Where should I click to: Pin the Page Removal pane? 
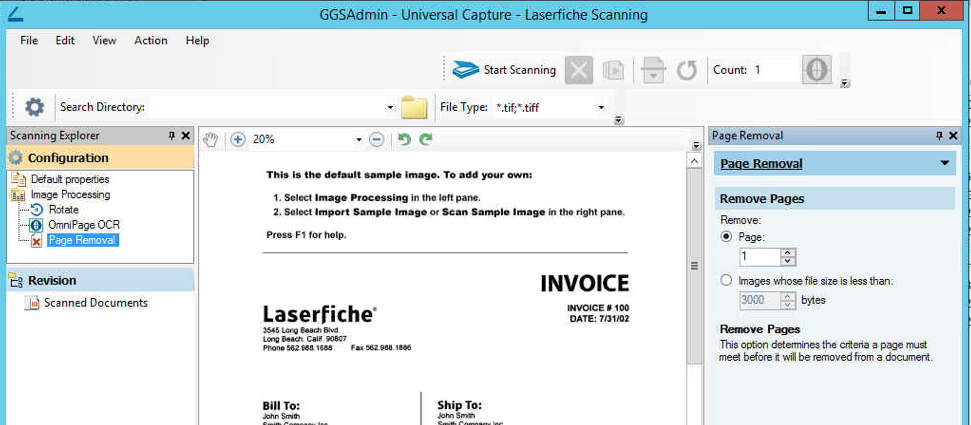point(939,136)
